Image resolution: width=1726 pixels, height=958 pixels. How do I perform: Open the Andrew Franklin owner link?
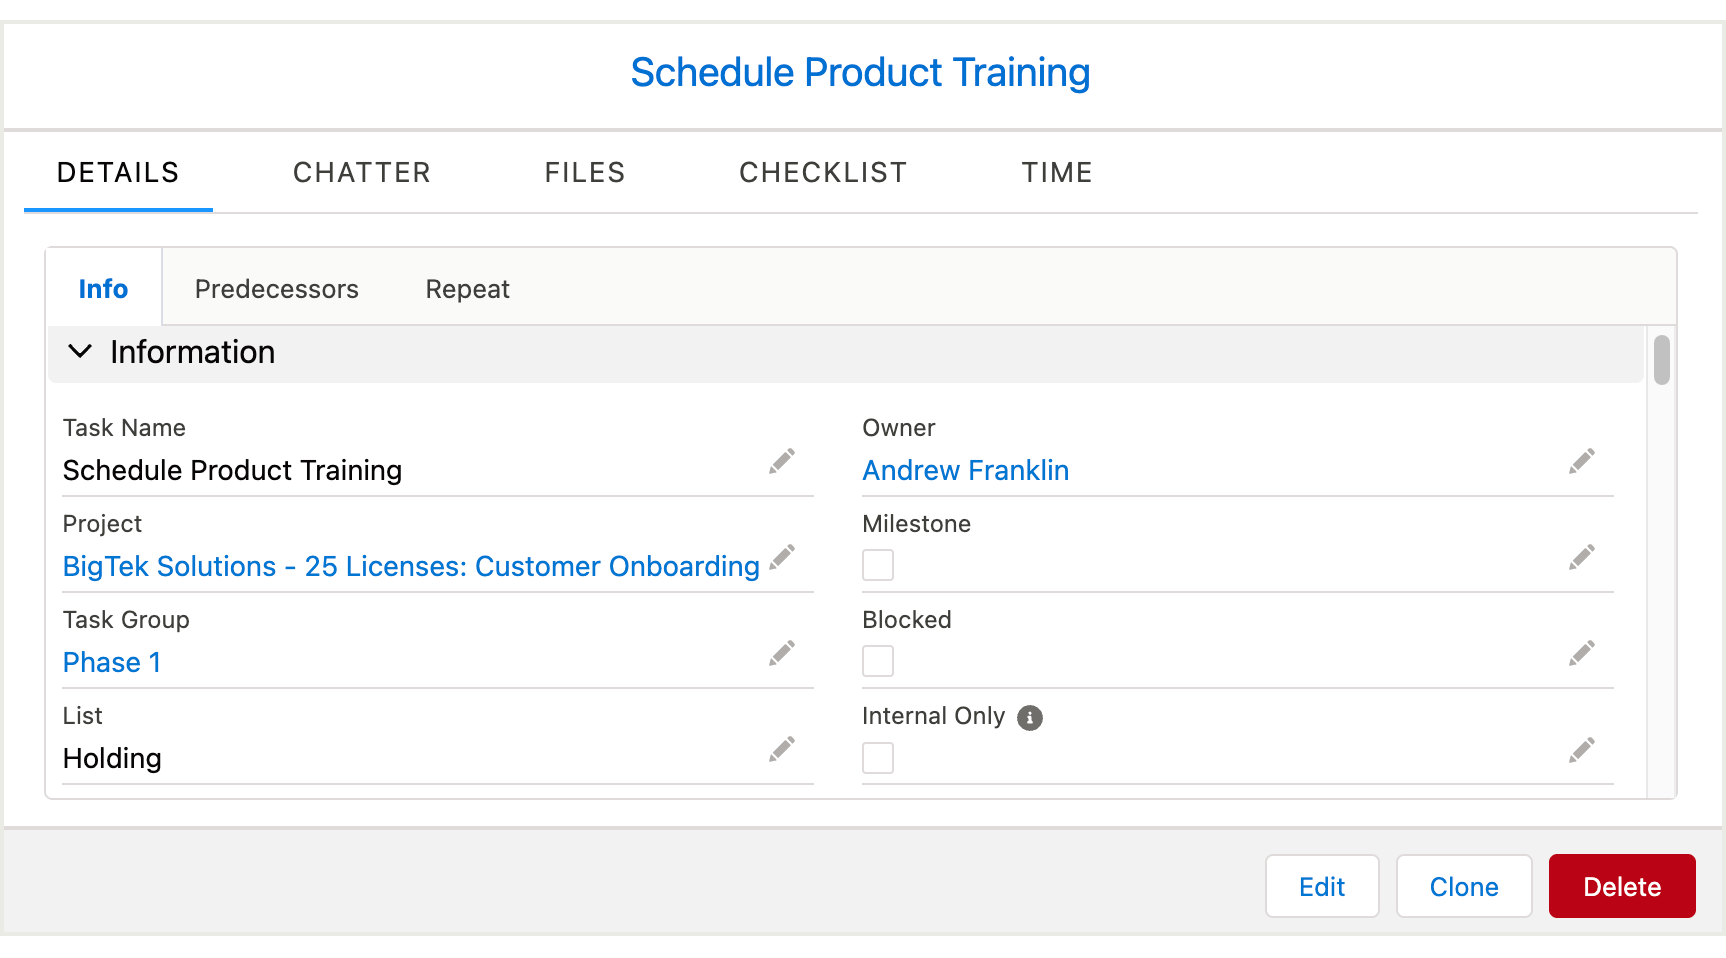[966, 470]
